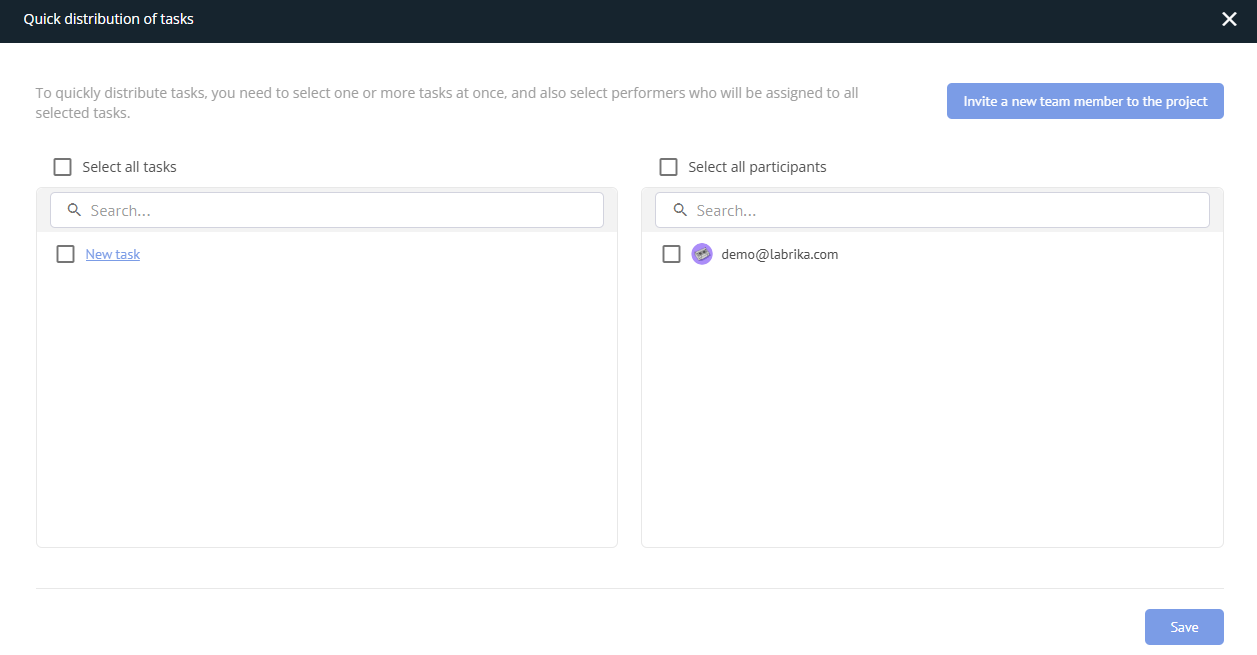Click the Select all tasks label text
This screenshot has width=1257, height=655.
(x=129, y=167)
